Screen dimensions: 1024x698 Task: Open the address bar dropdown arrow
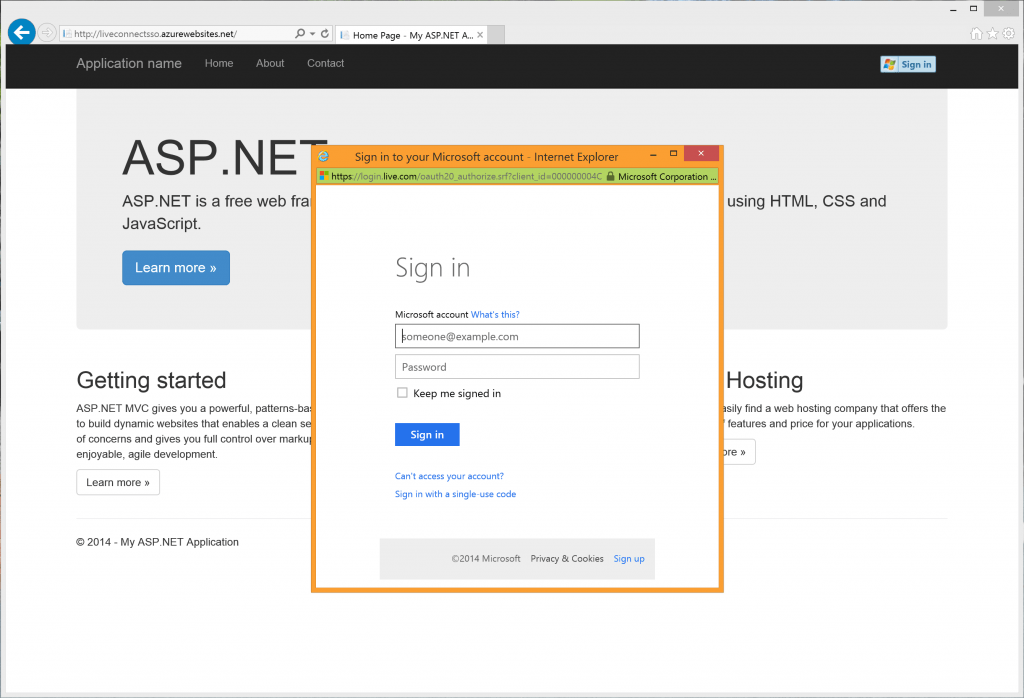(x=312, y=33)
